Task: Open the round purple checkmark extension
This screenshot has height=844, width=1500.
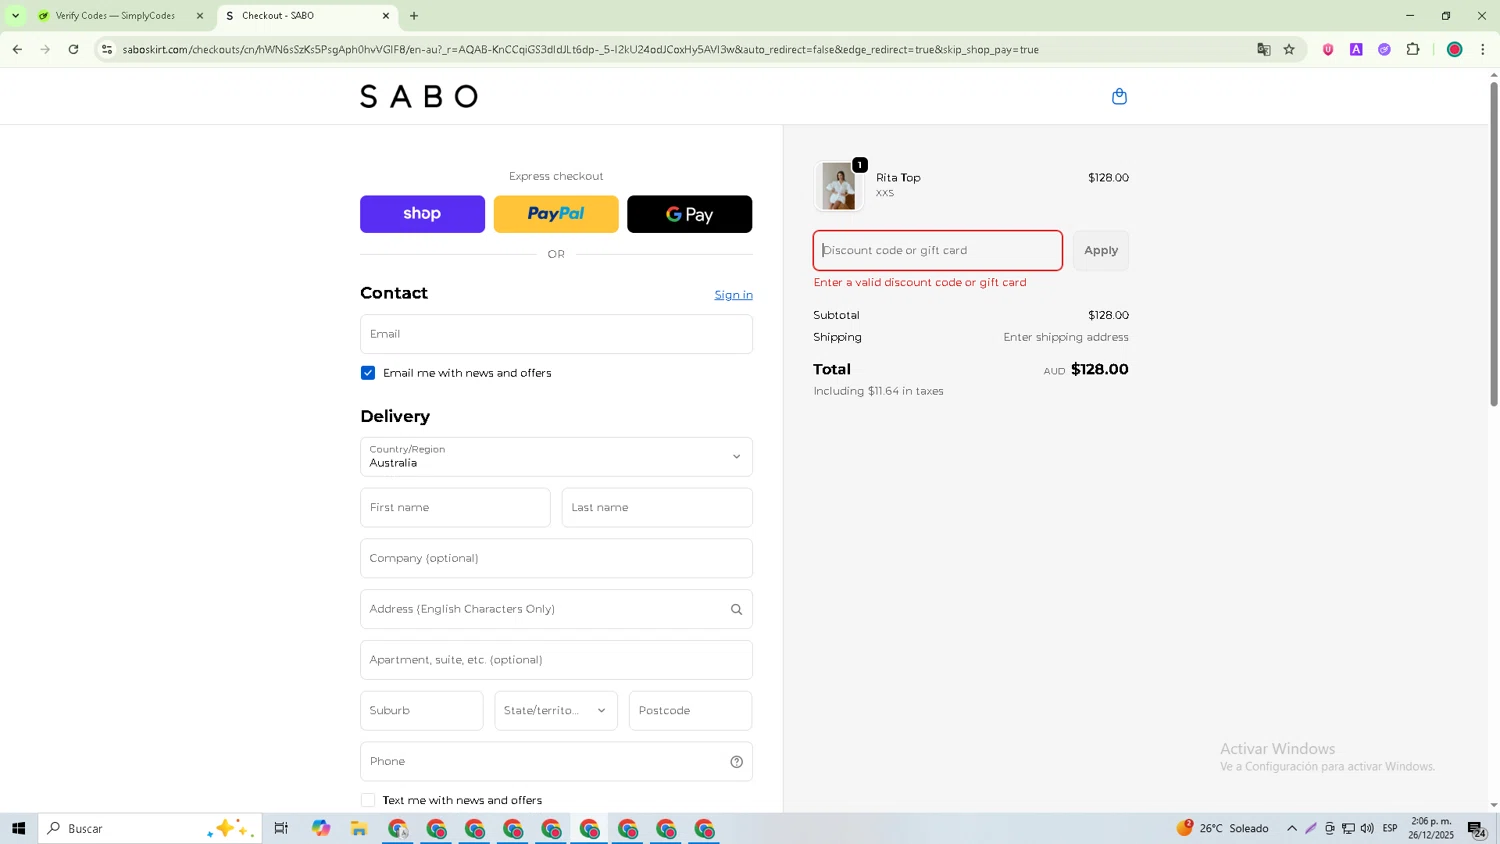Action: click(x=1384, y=49)
